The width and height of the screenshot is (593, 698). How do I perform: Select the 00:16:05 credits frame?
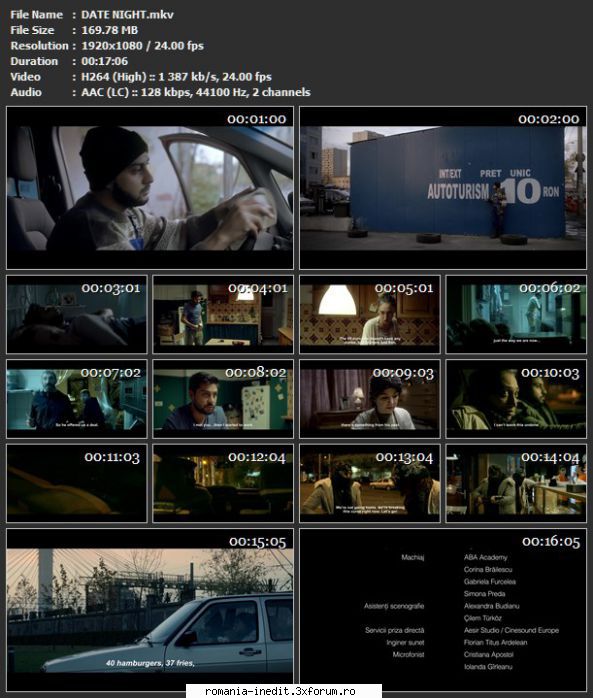point(443,610)
